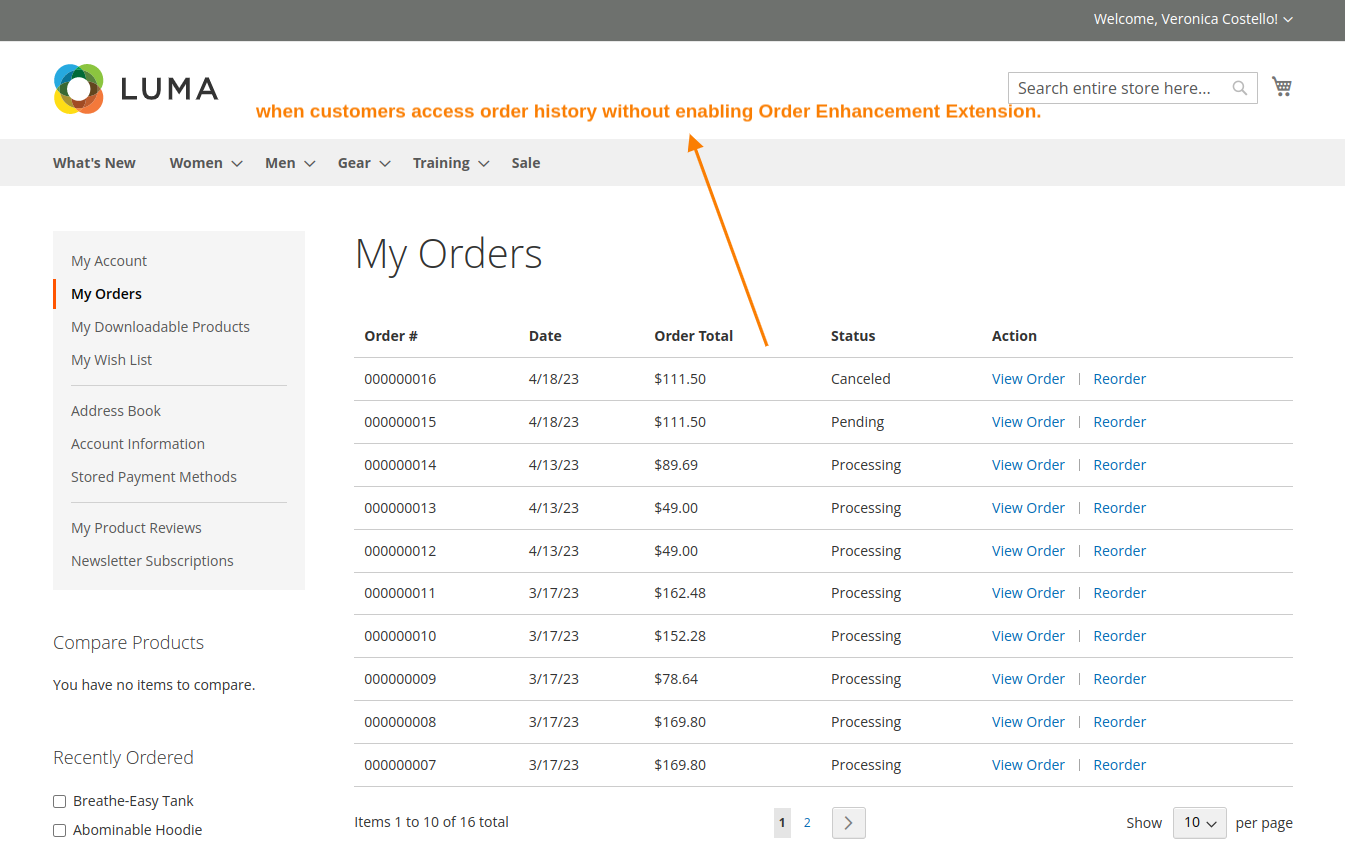Open My Downloadable Products
The height and width of the screenshot is (856, 1345).
point(160,326)
